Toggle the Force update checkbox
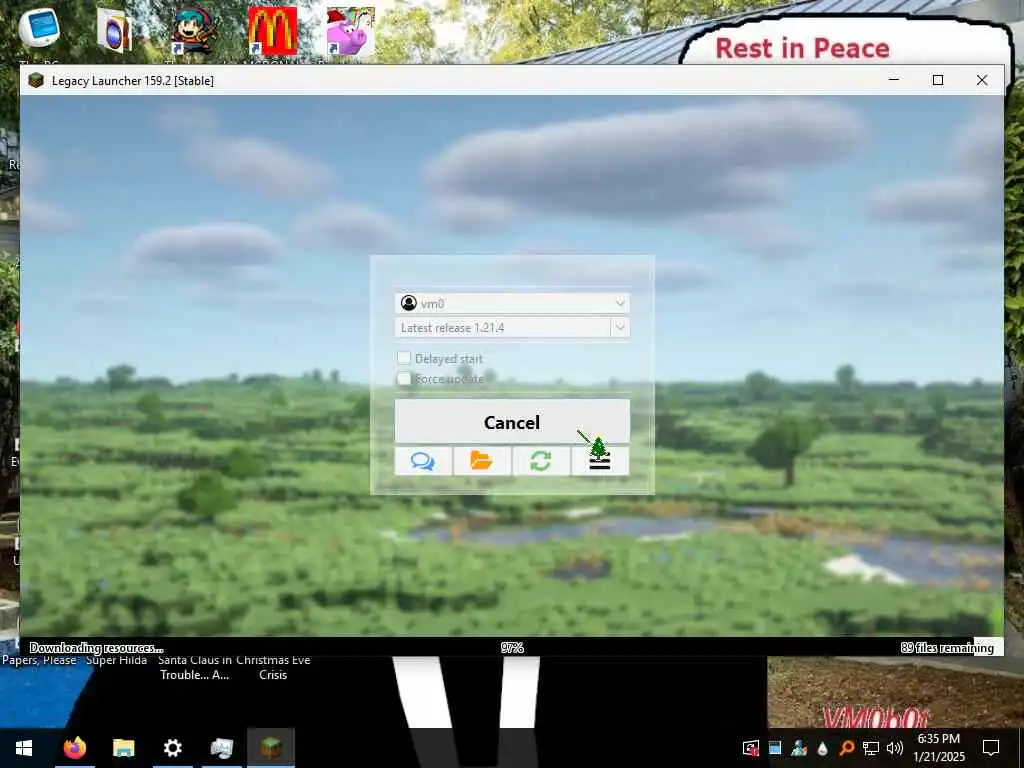The height and width of the screenshot is (768, 1024). (404, 379)
